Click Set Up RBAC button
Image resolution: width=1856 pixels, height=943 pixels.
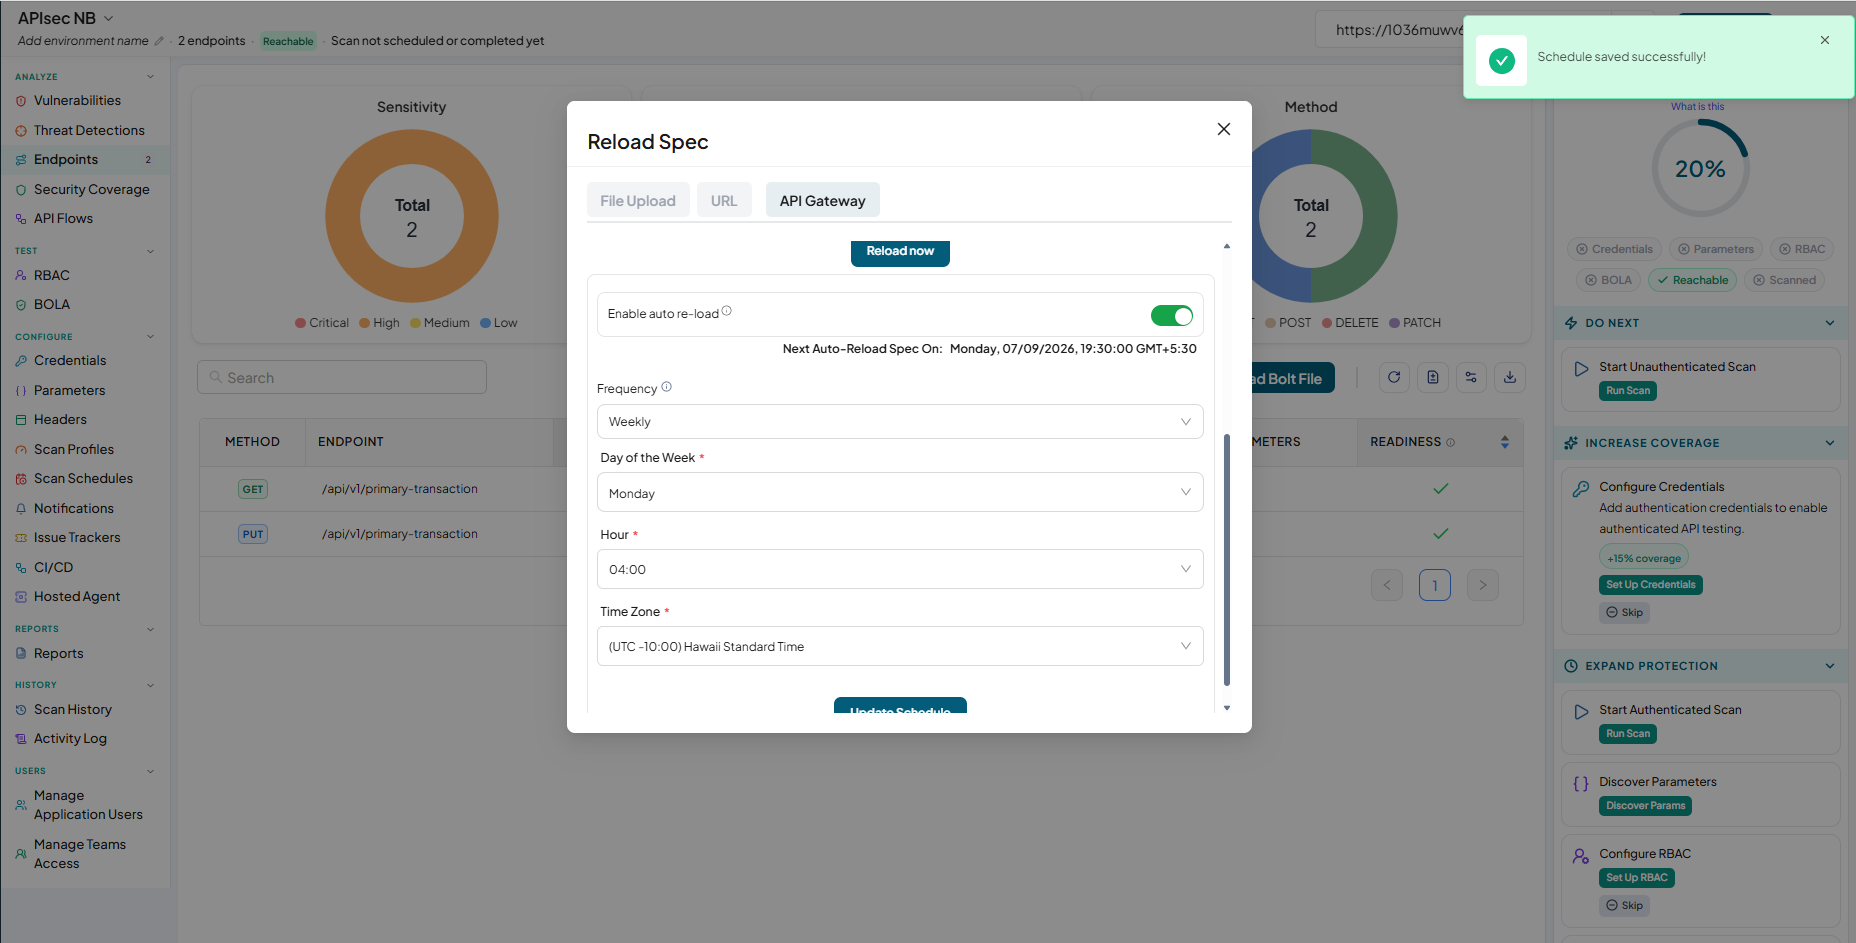coord(1636,878)
